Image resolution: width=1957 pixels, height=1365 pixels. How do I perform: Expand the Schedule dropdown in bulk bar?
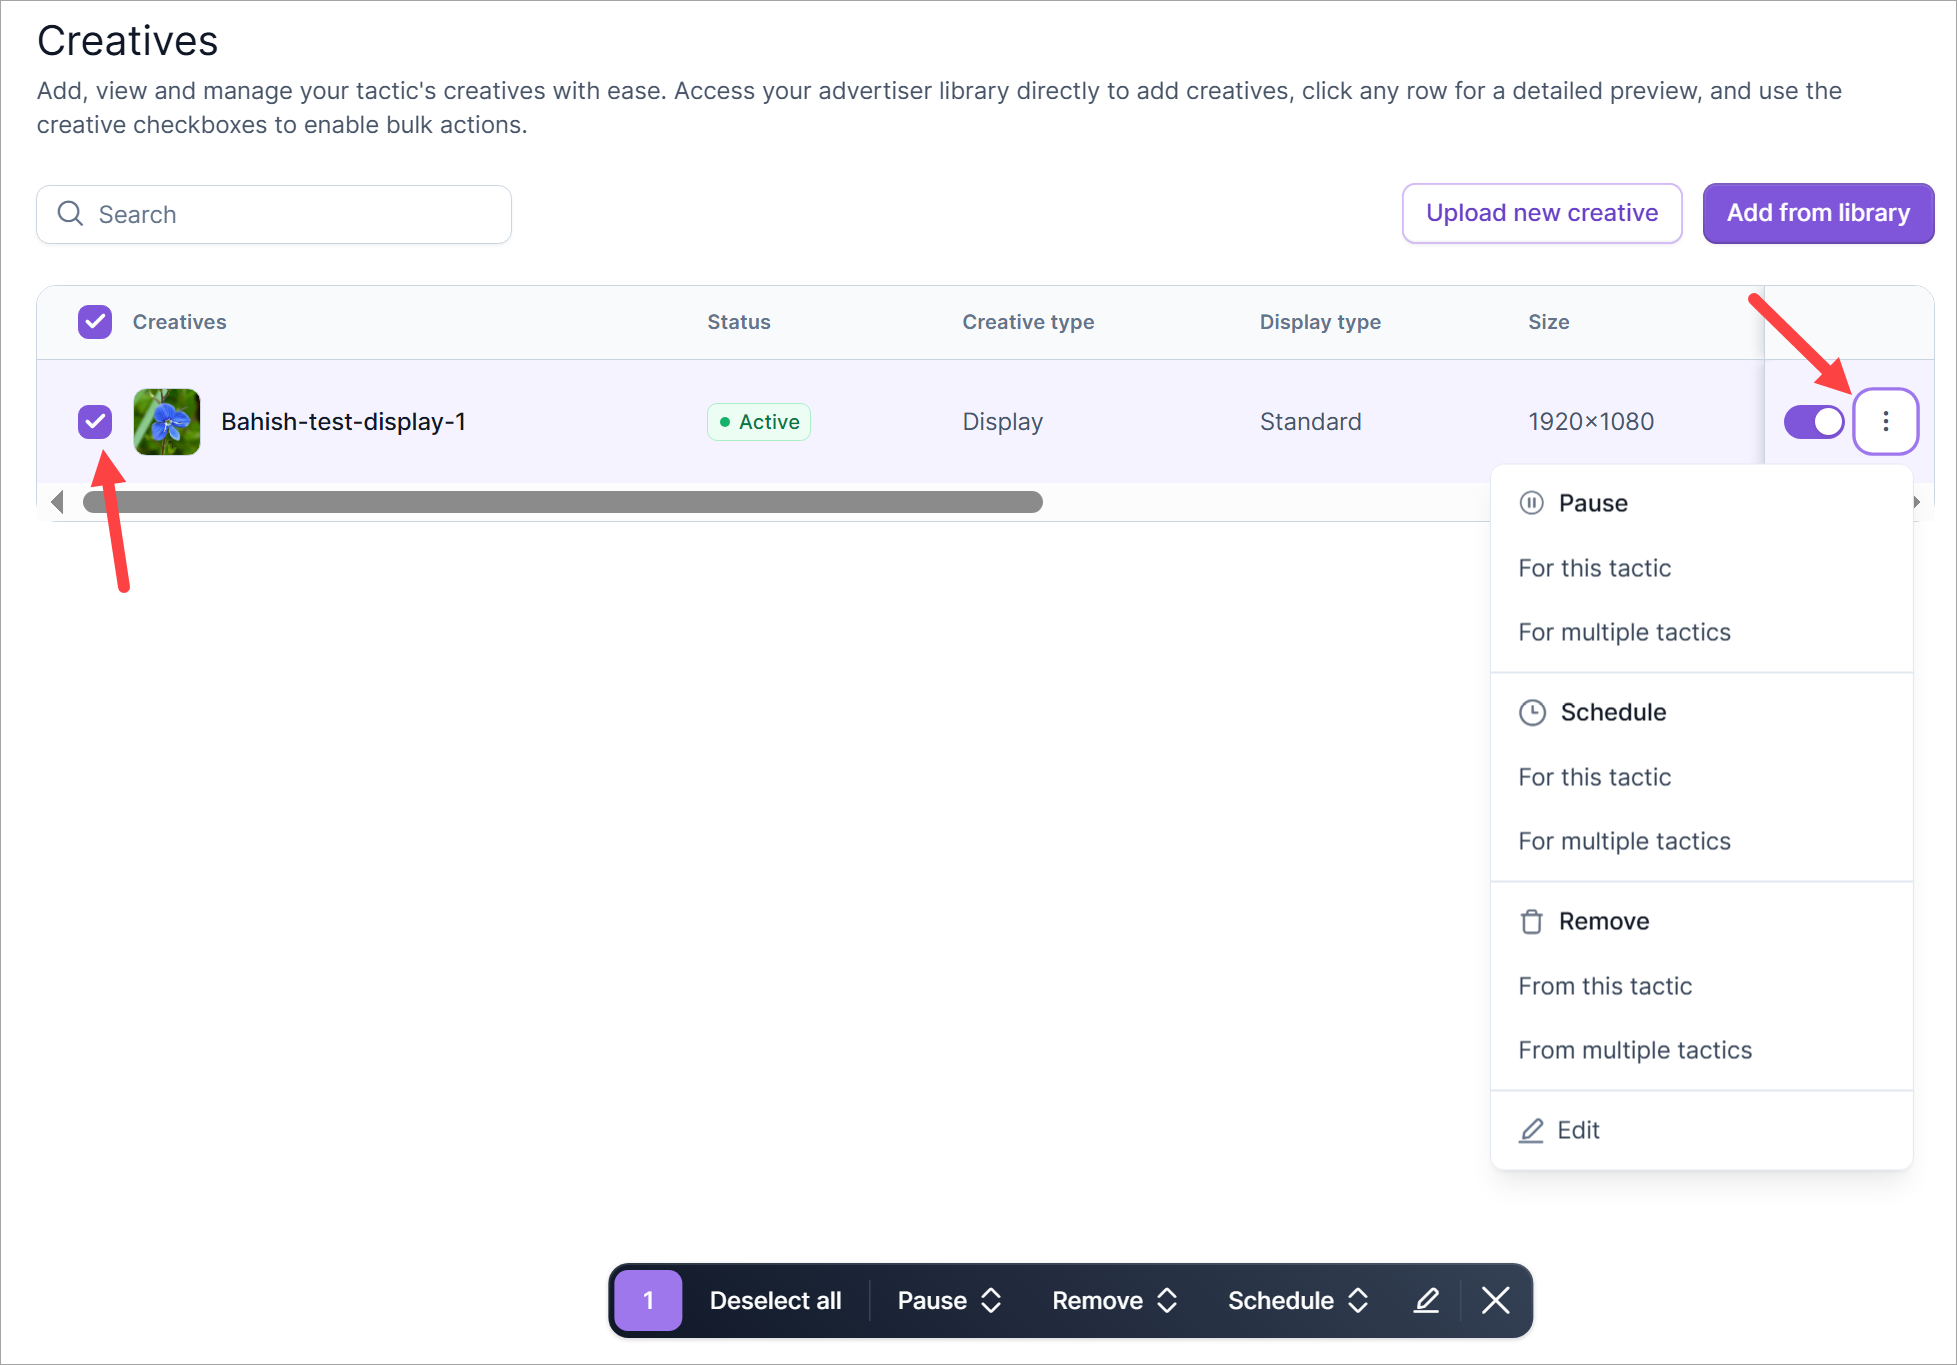tap(1297, 1300)
